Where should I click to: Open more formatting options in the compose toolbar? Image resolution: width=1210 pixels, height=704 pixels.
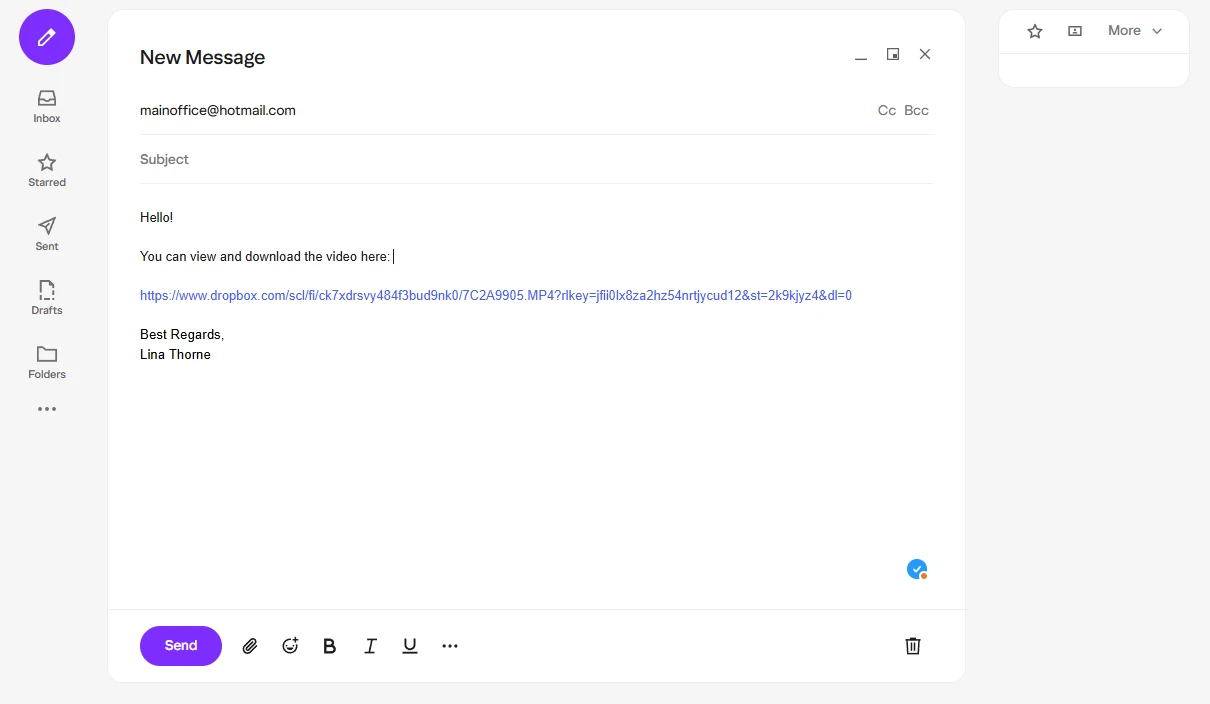(x=450, y=646)
